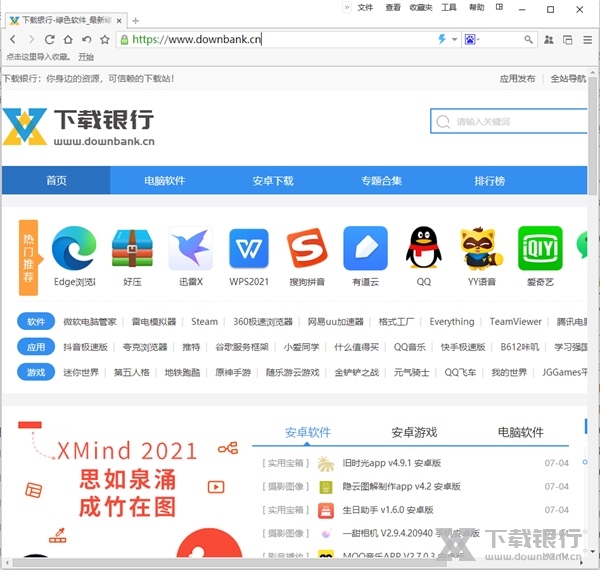600x570 pixels.
Task: Close the 下载银行 browser tab
Action: (x=119, y=21)
